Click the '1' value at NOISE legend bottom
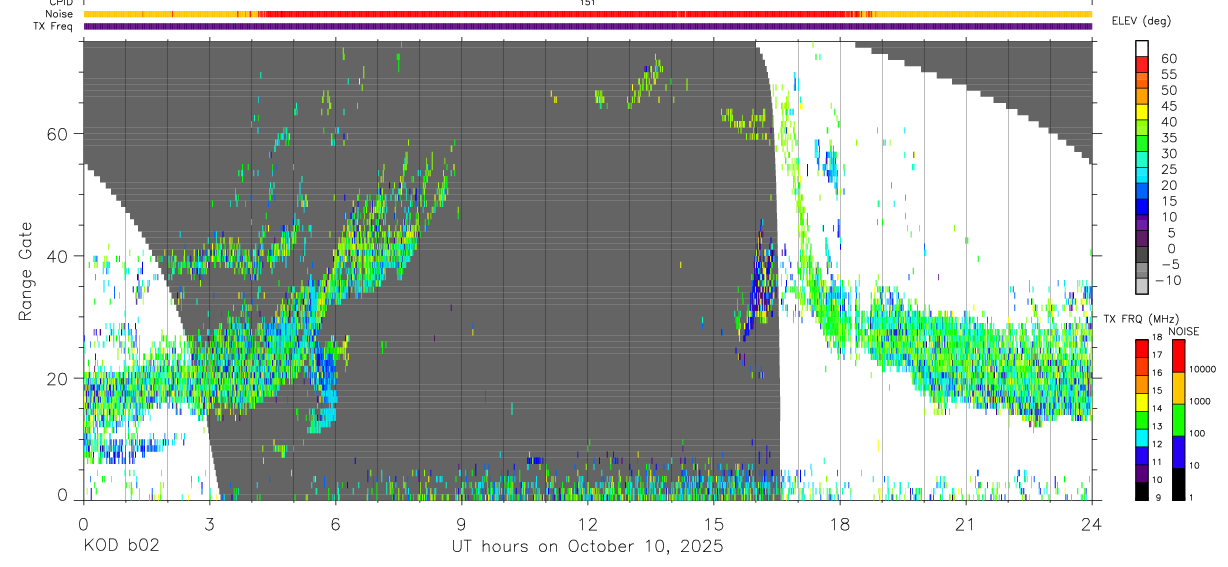1228x567 pixels. pos(1192,497)
